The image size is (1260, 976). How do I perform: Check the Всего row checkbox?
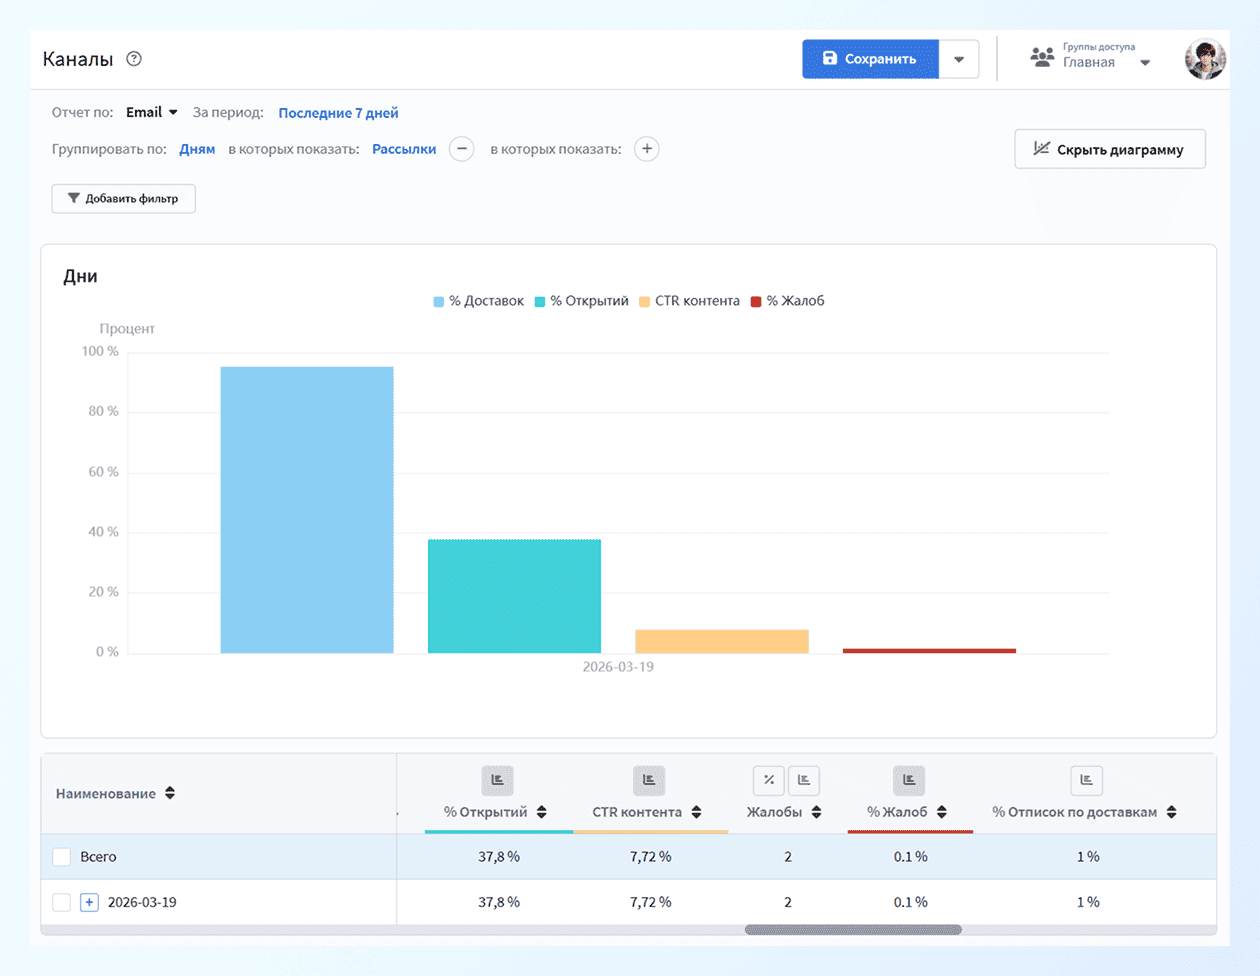[x=62, y=857]
